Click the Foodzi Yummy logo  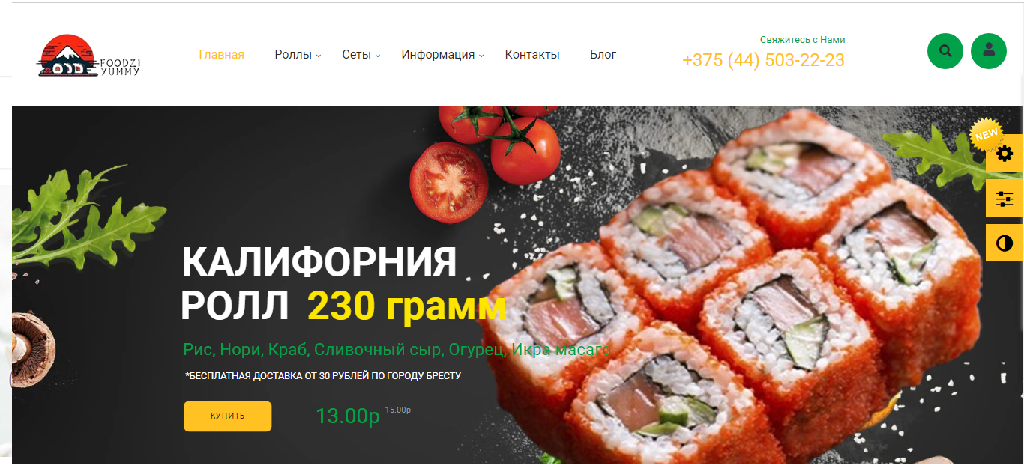click(89, 56)
